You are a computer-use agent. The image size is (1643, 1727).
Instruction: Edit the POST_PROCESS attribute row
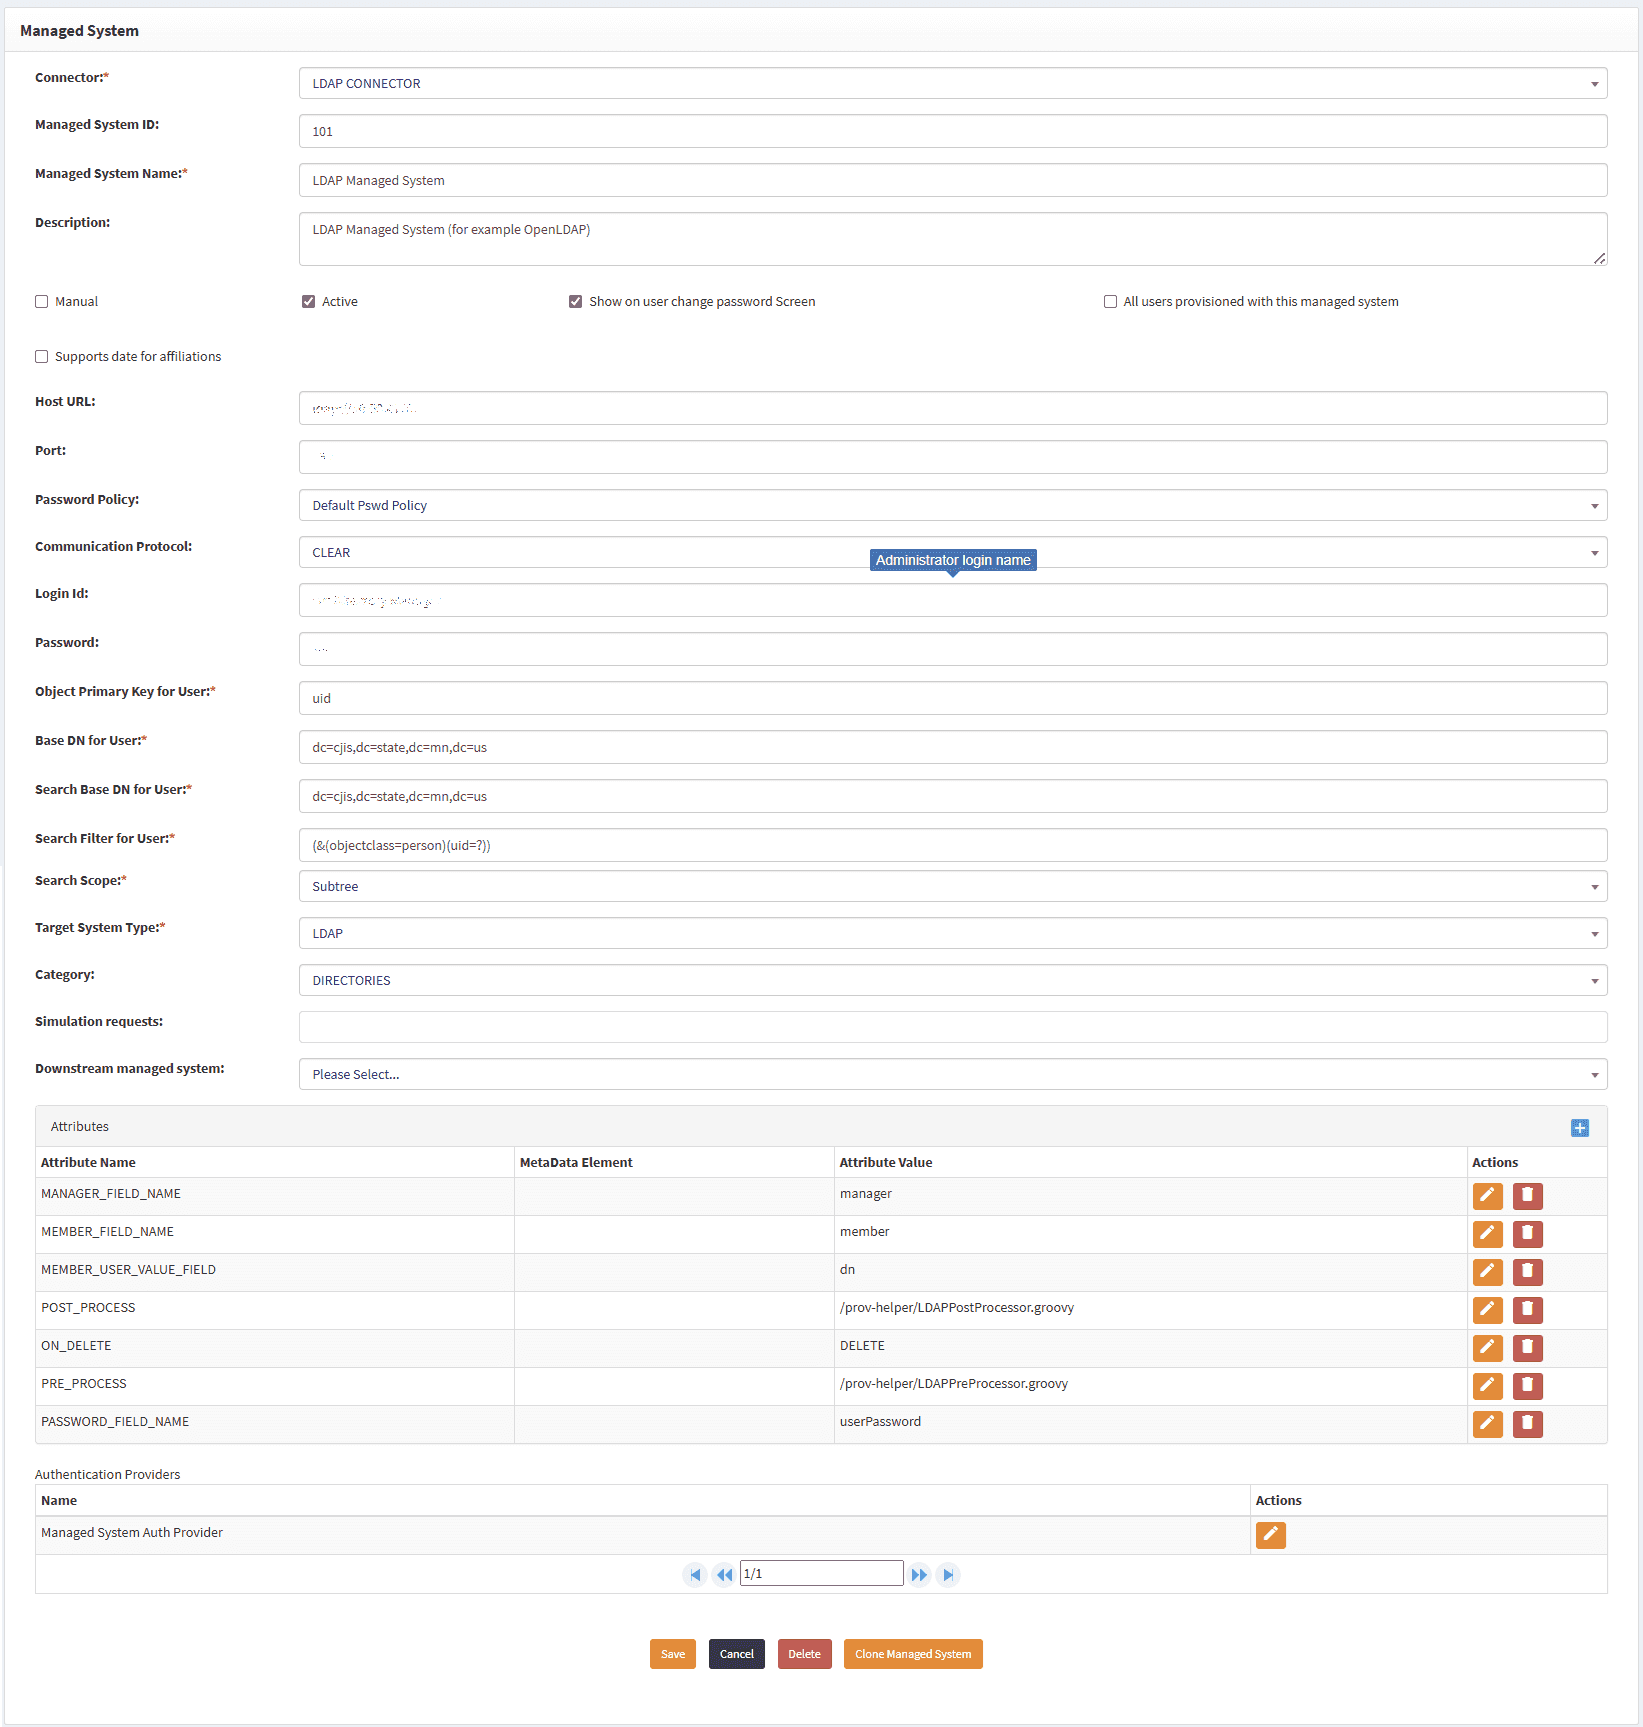pyautogui.click(x=1487, y=1310)
